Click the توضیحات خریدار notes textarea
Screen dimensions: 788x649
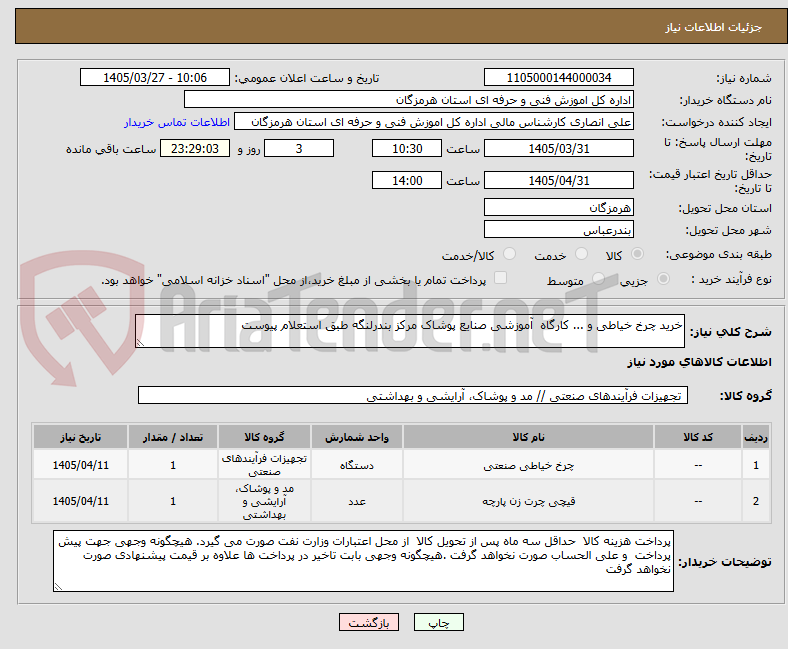click(x=363, y=561)
